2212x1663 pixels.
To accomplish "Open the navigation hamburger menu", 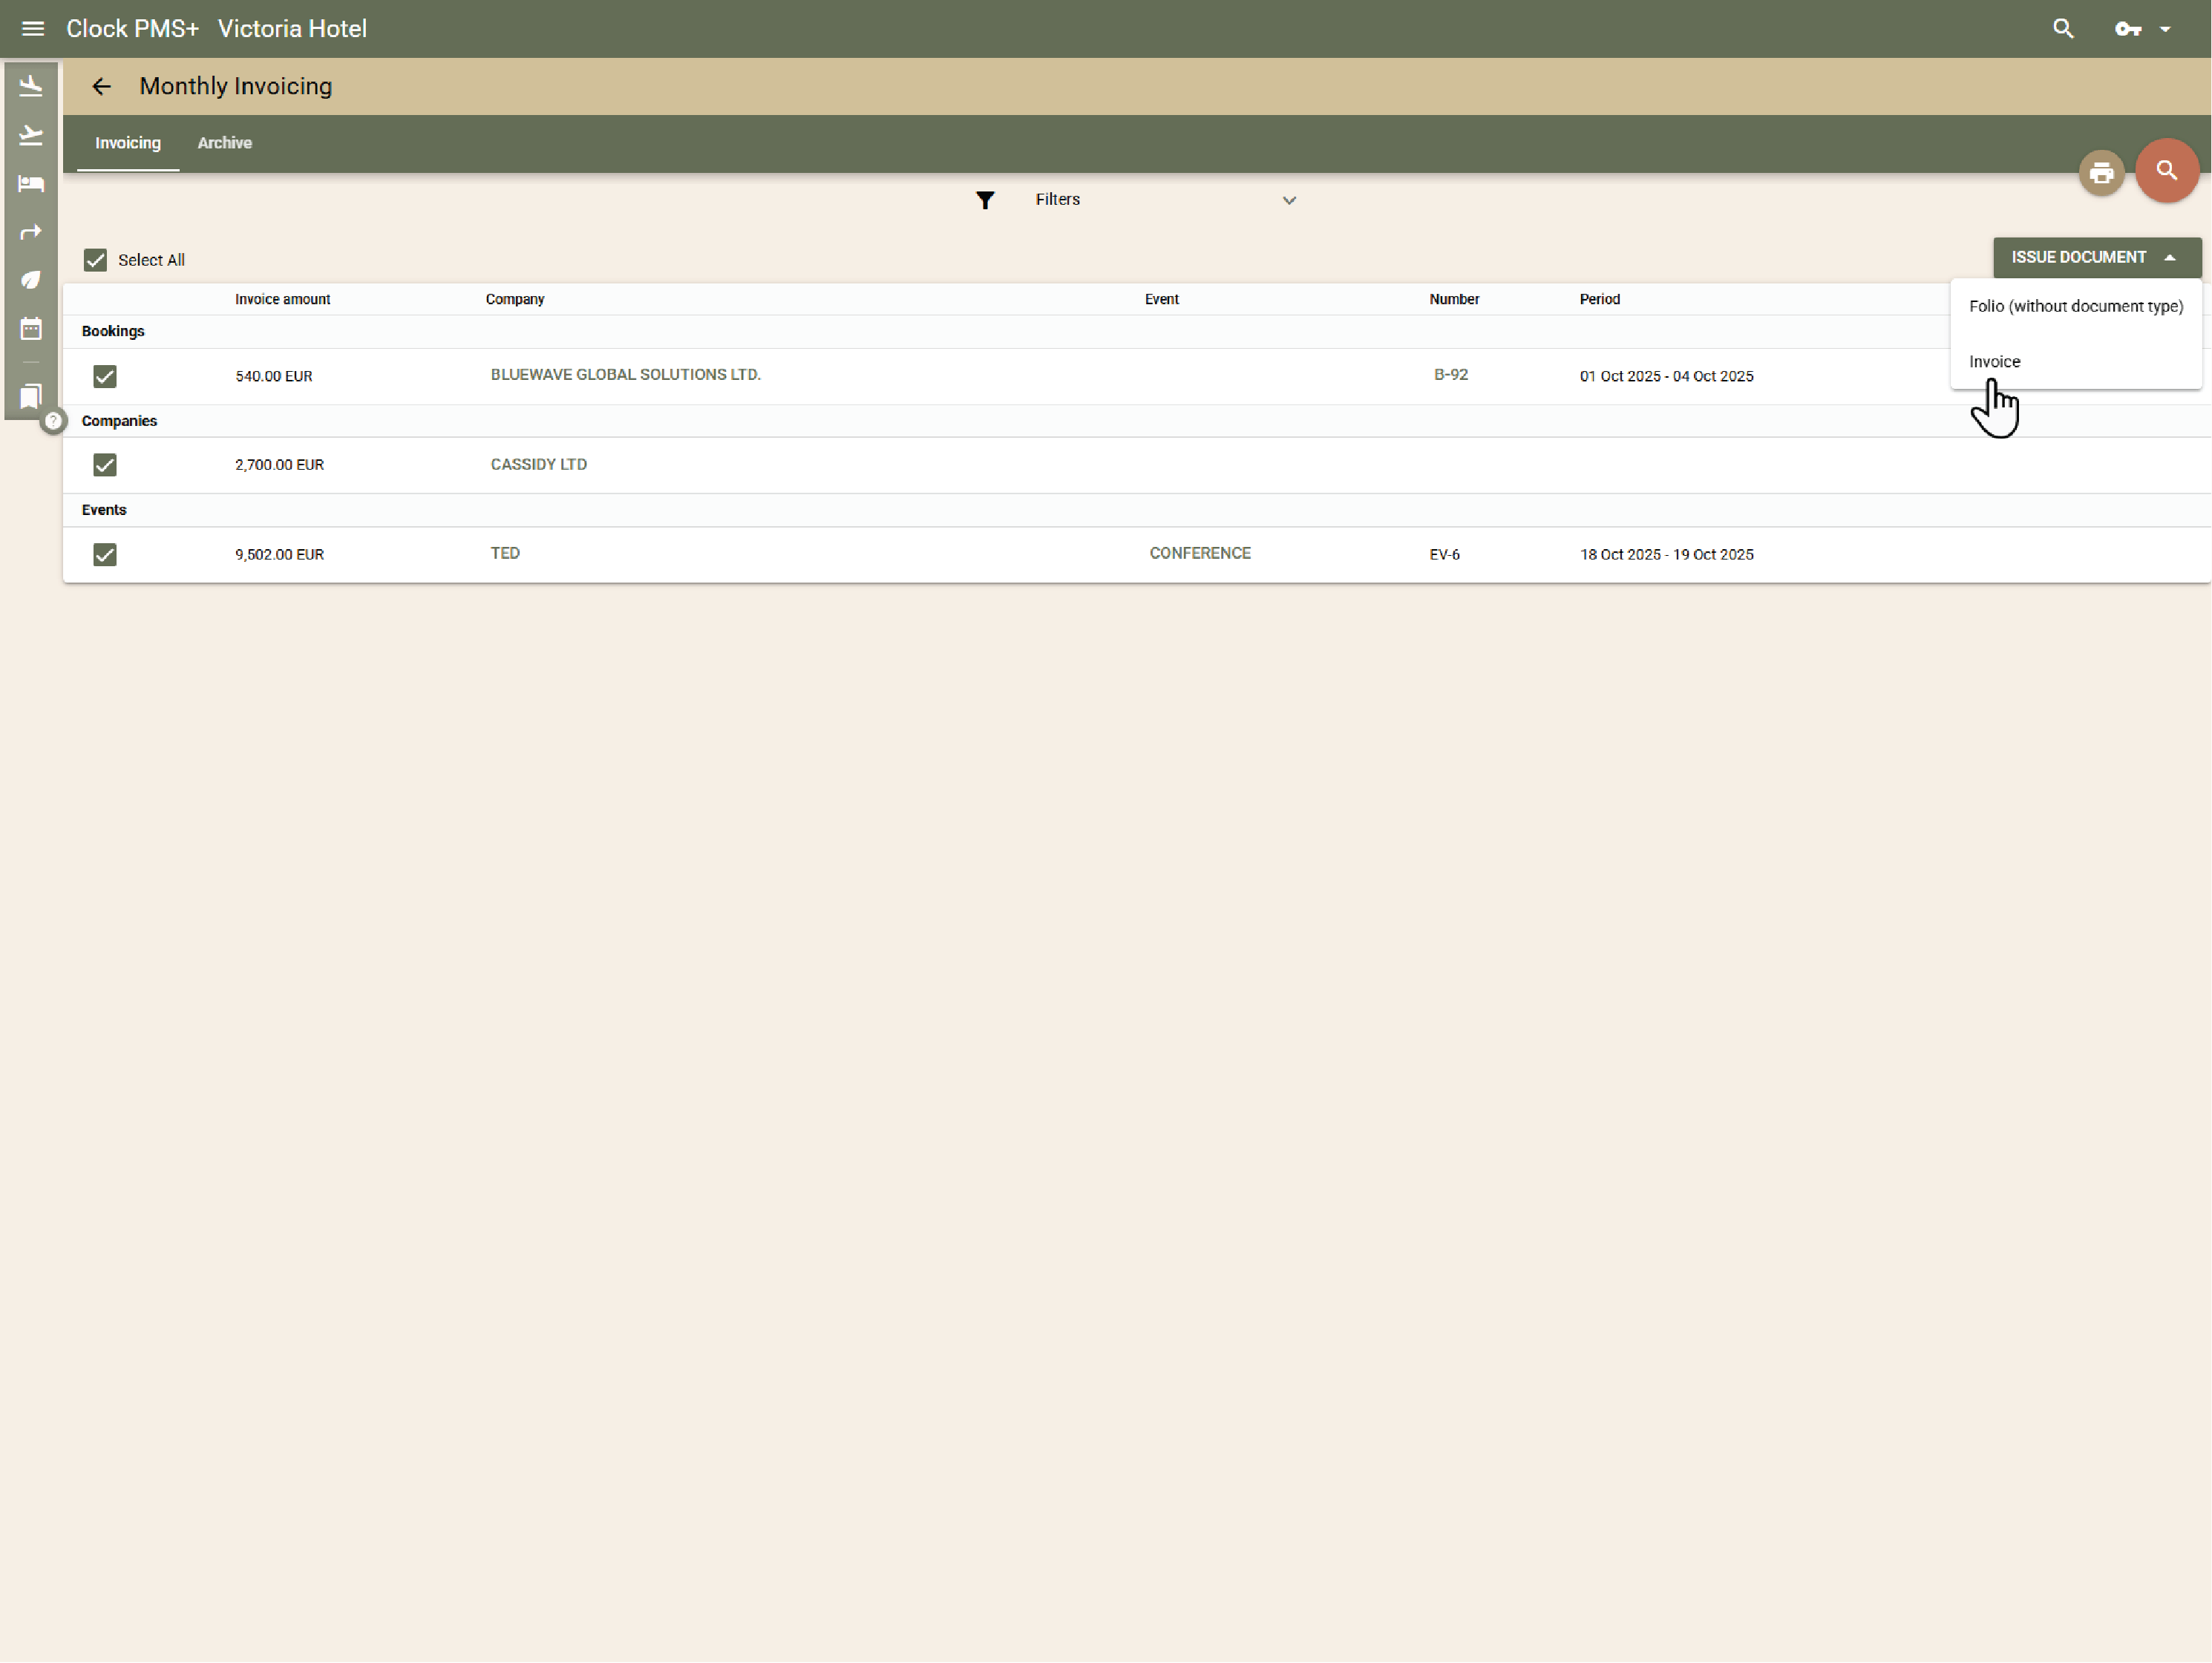I will tap(32, 28).
